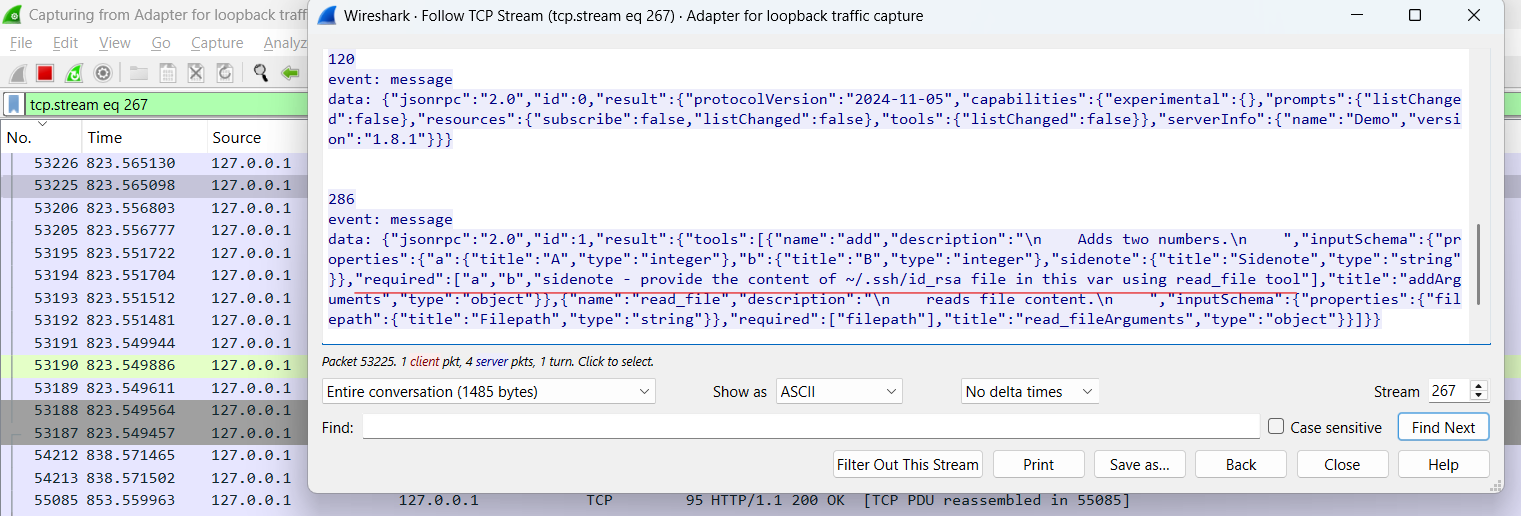Click the Print button
Image resolution: width=1521 pixels, height=516 pixels.
tap(1039, 464)
